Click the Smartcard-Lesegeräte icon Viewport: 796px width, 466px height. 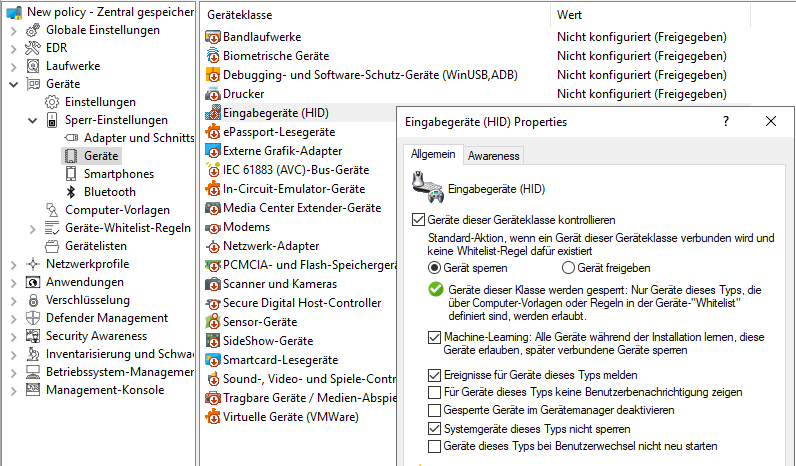pyautogui.click(x=213, y=360)
